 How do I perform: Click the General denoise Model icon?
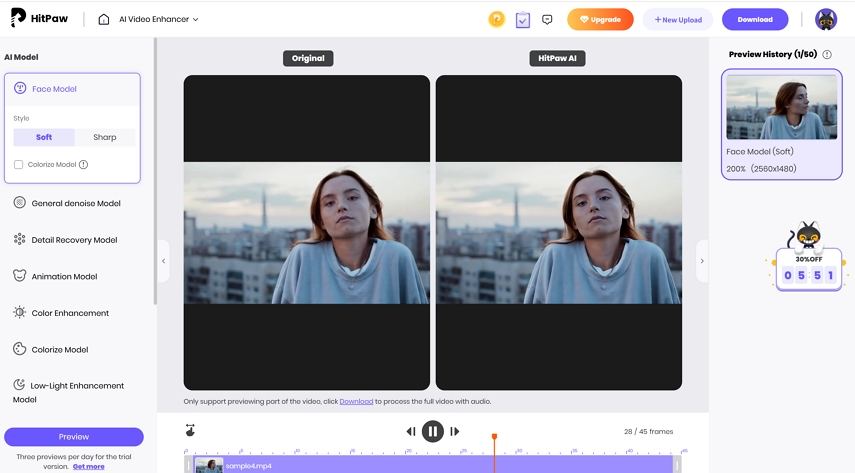click(20, 202)
